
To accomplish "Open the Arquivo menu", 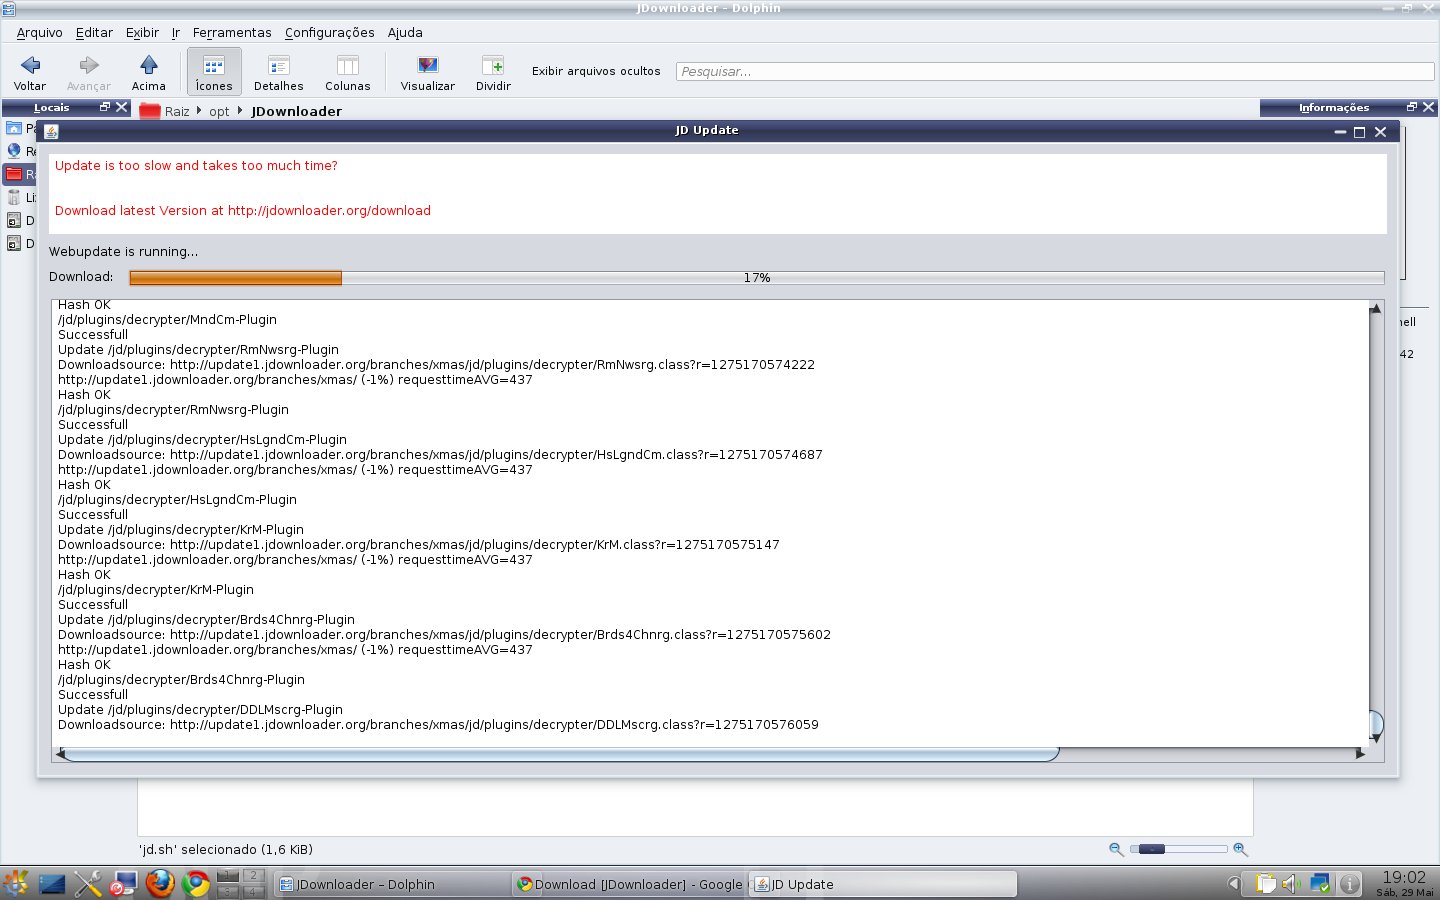I will [x=39, y=32].
